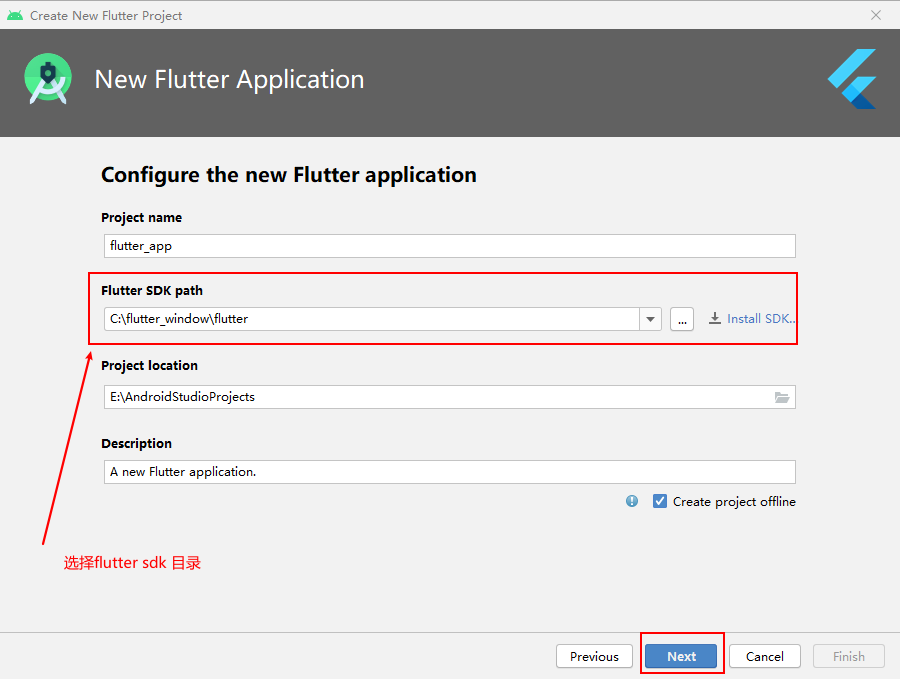Click into the Description field
The width and height of the screenshot is (900, 679).
point(449,472)
